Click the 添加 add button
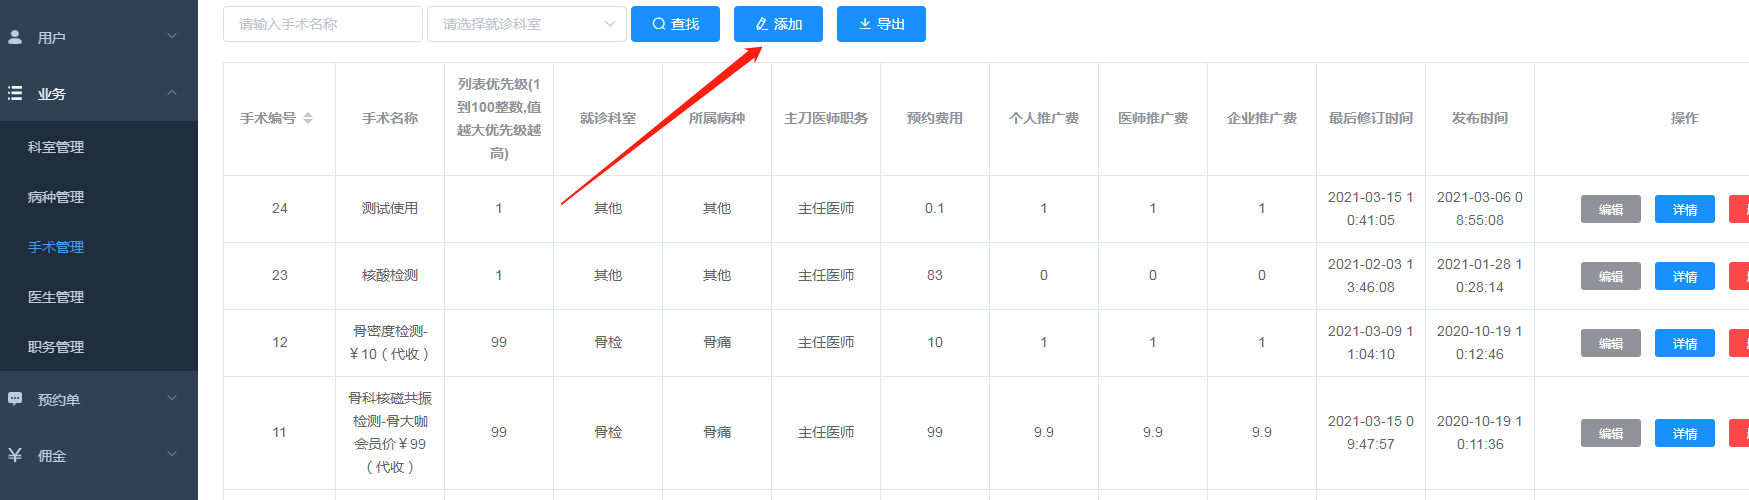Screen dimensions: 1749x500 point(778,24)
